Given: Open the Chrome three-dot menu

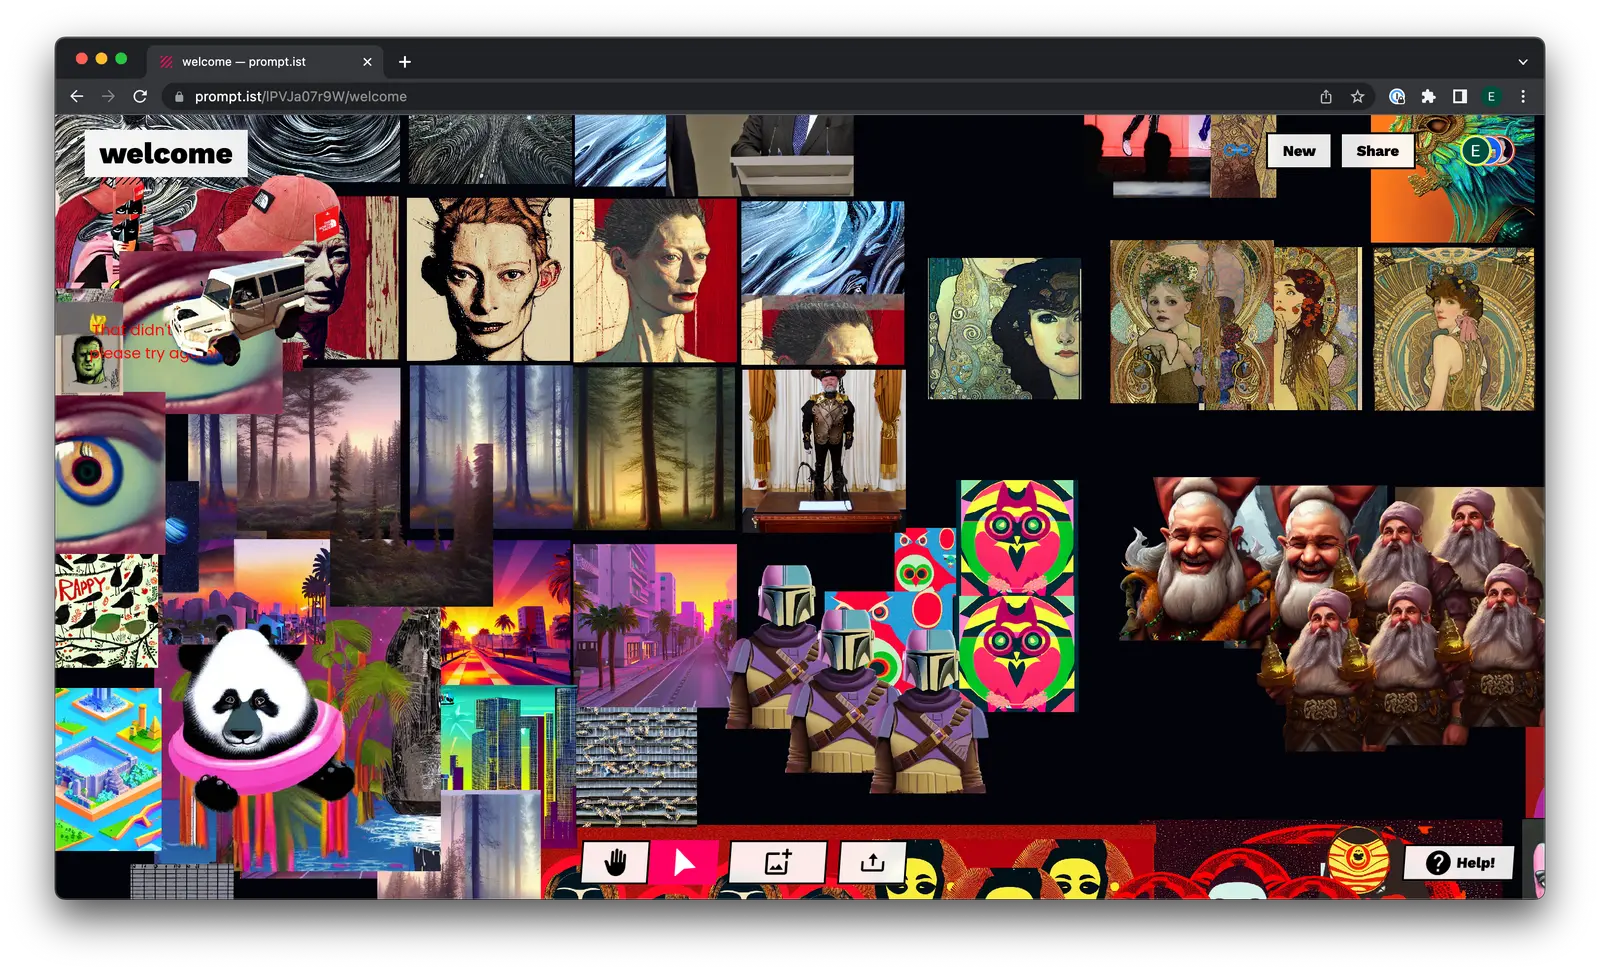Looking at the screenshot, I should click(x=1523, y=97).
